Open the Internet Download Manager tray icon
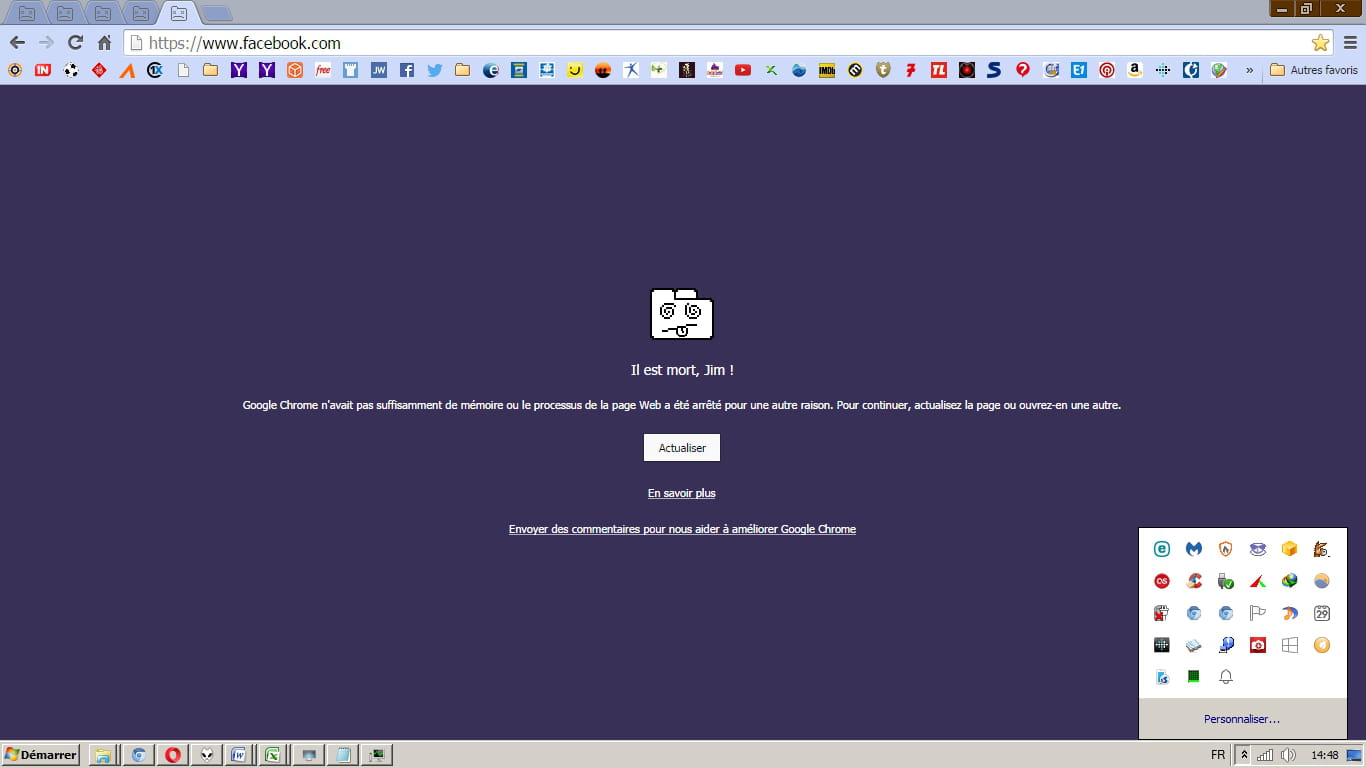 1290,581
